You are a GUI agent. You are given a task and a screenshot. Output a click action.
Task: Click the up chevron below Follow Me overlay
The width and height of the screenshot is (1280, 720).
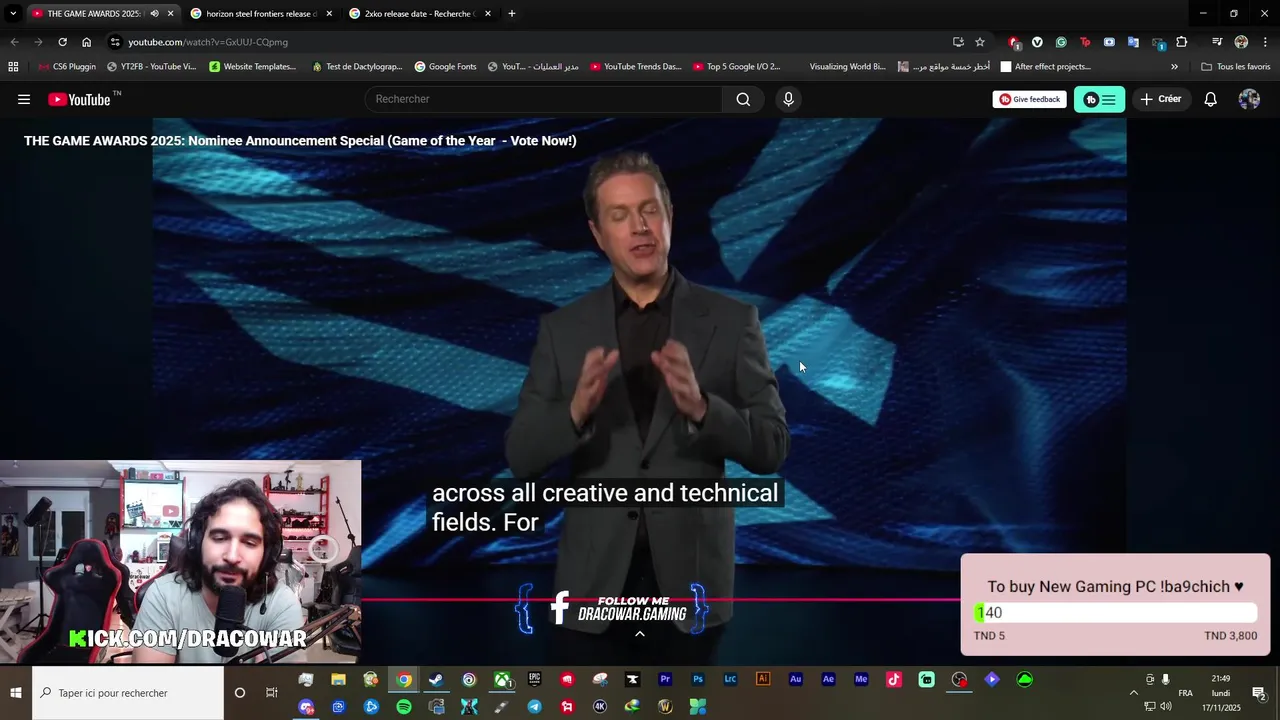[x=640, y=633]
